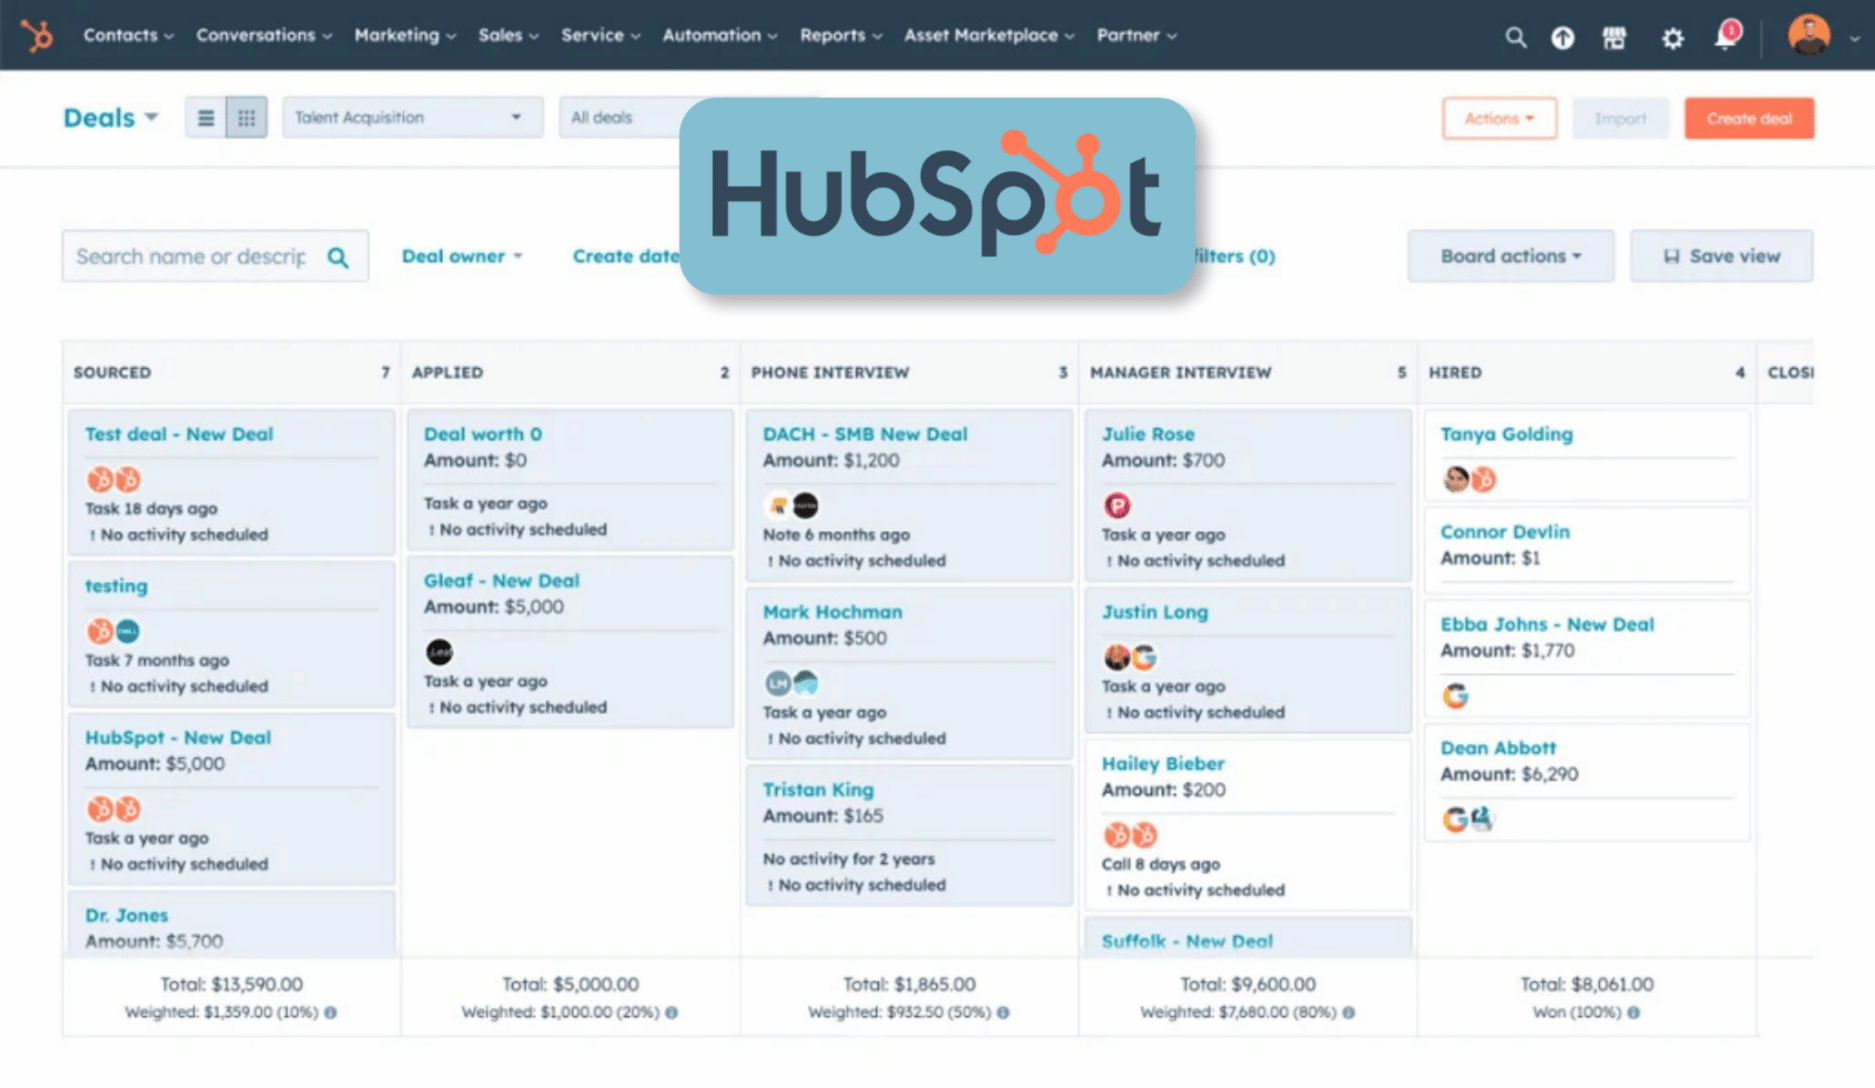
Task: Click the LM avatar on Mark Hochman card
Action: point(778,683)
